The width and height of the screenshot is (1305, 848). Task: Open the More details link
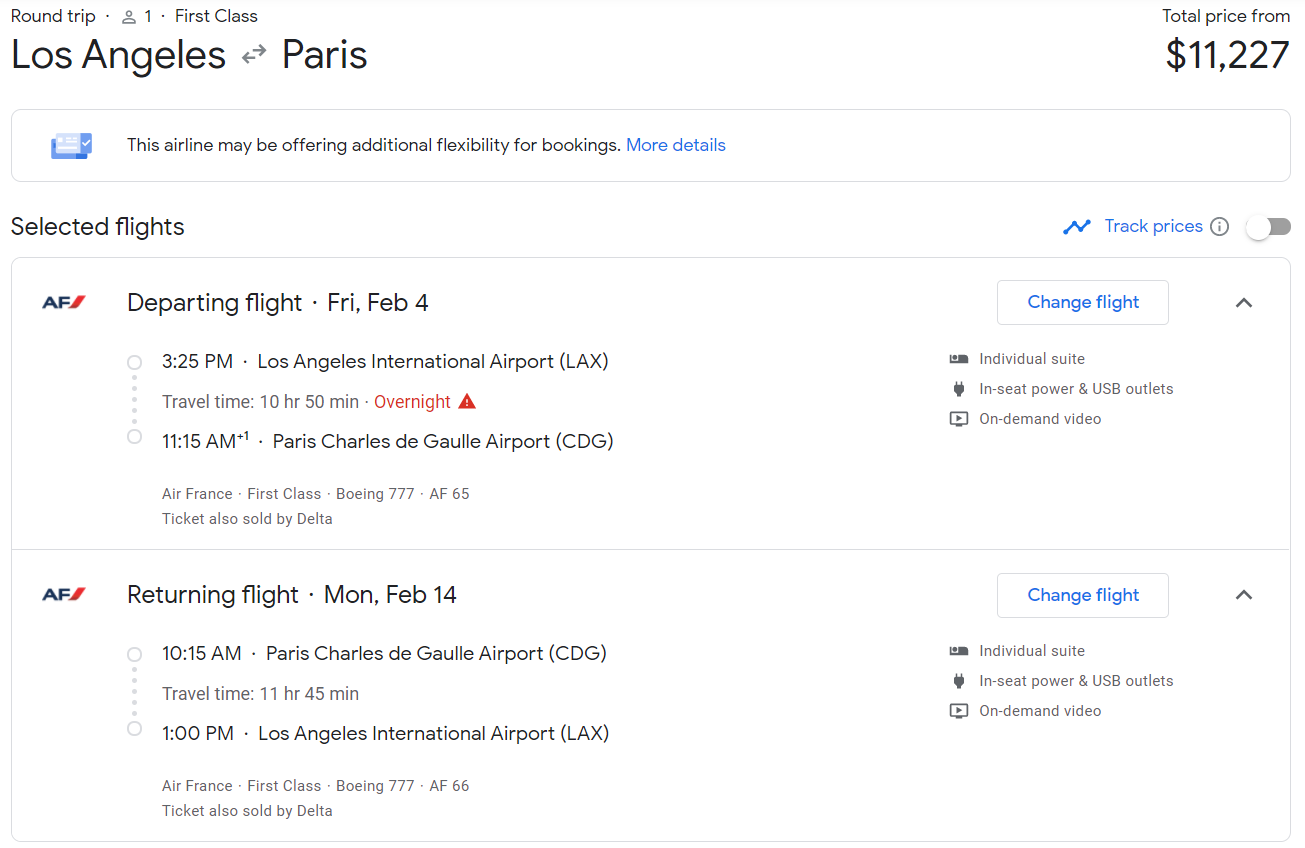click(x=676, y=145)
